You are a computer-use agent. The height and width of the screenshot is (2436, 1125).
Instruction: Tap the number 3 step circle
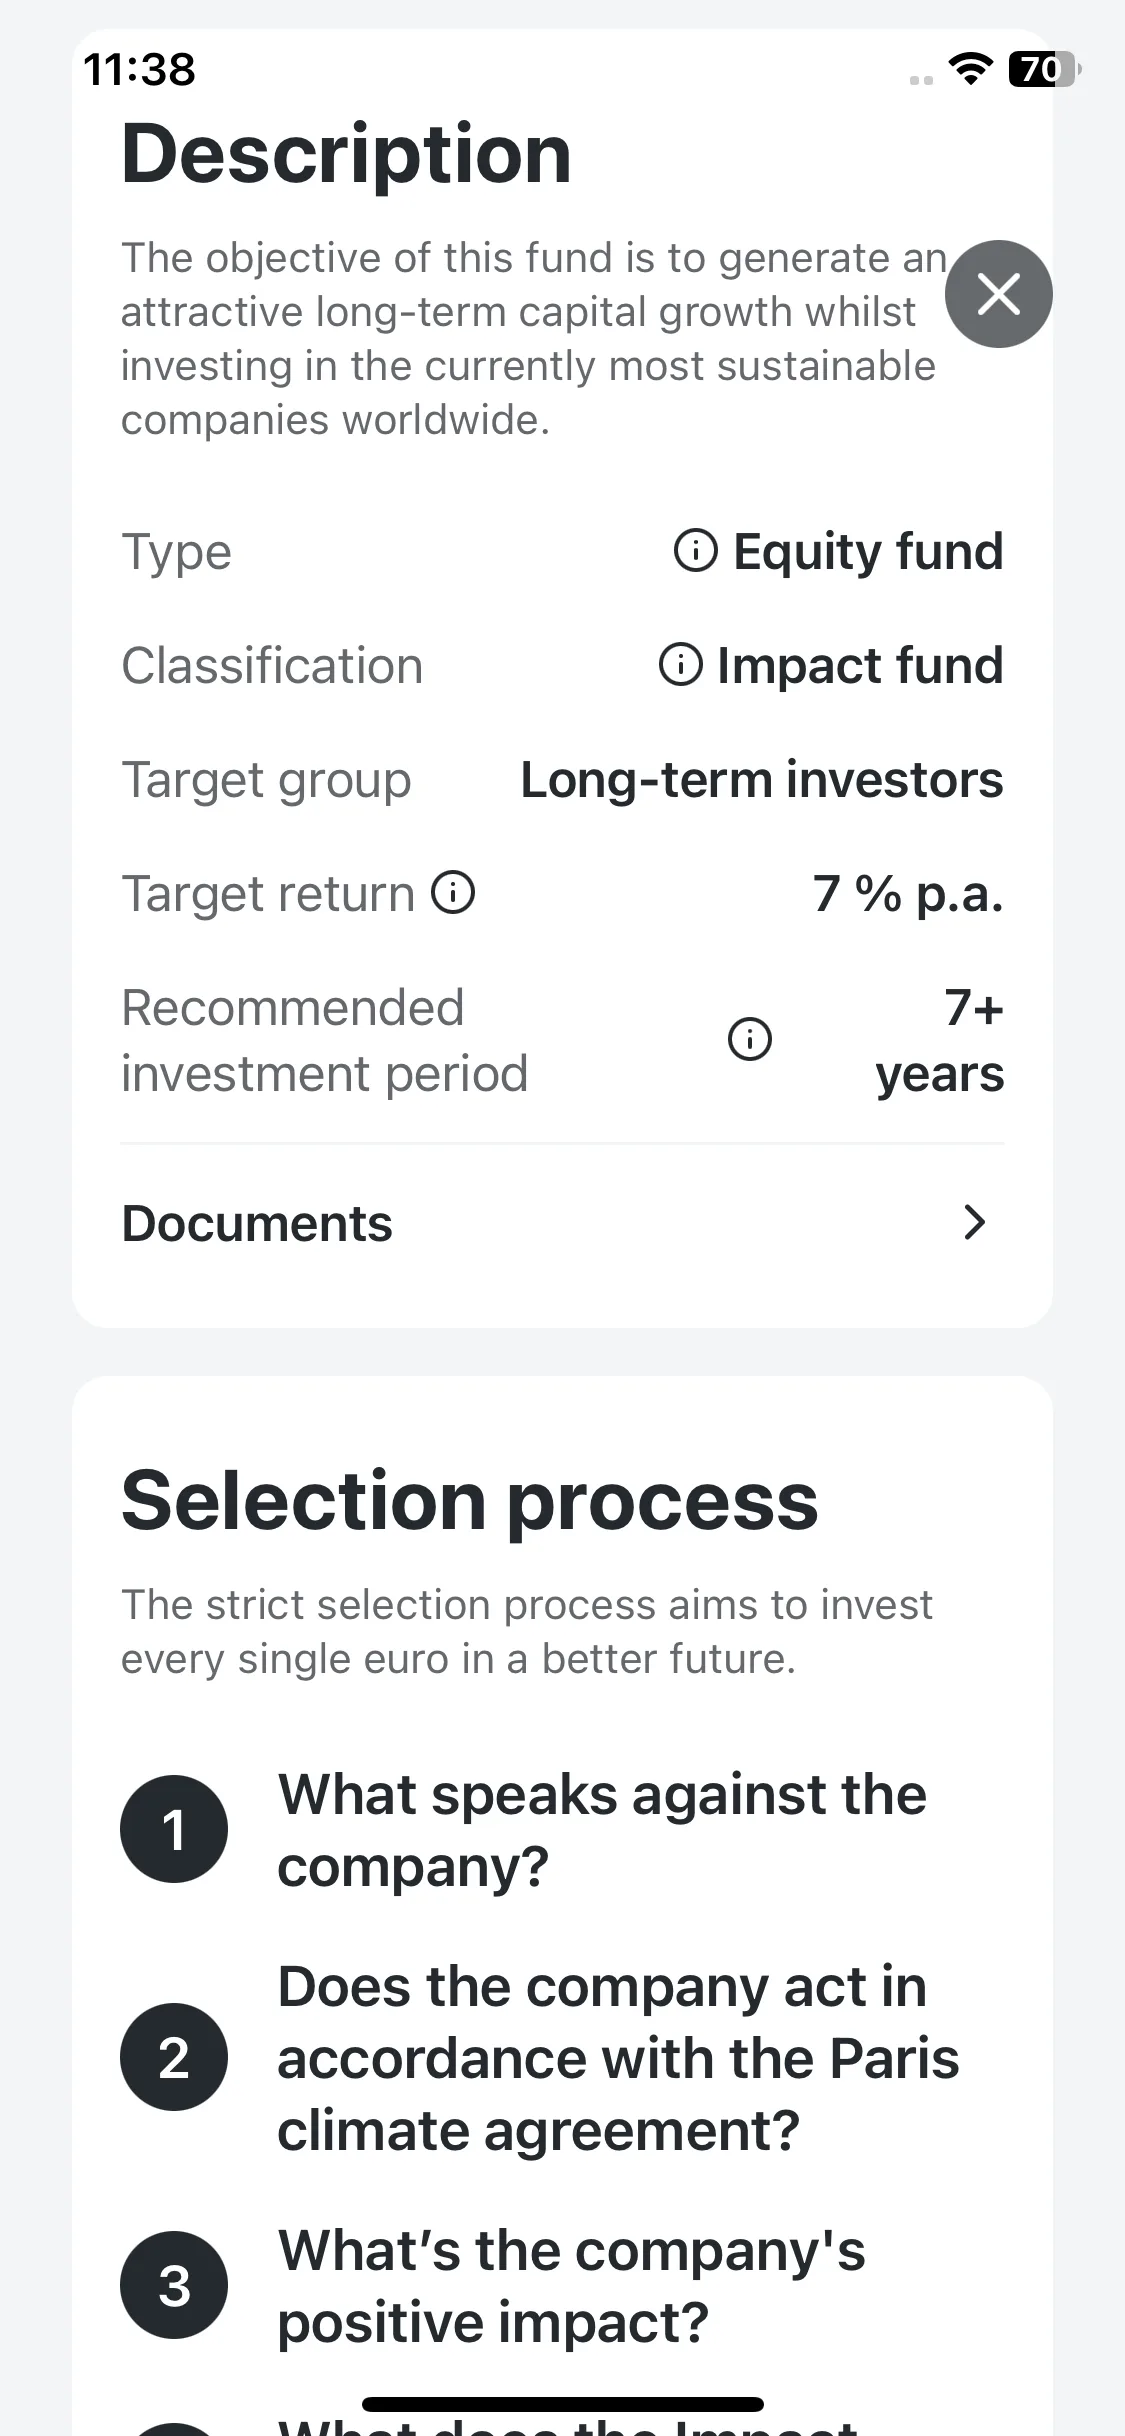click(x=174, y=2285)
